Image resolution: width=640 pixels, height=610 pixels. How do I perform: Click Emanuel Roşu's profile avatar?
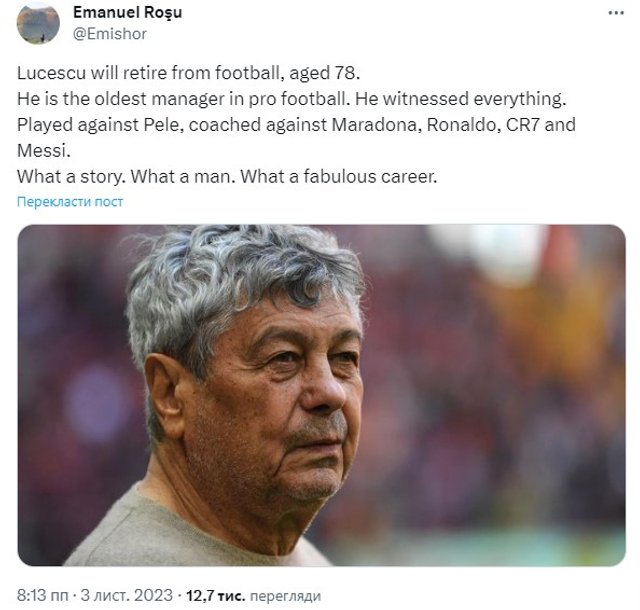click(38, 24)
